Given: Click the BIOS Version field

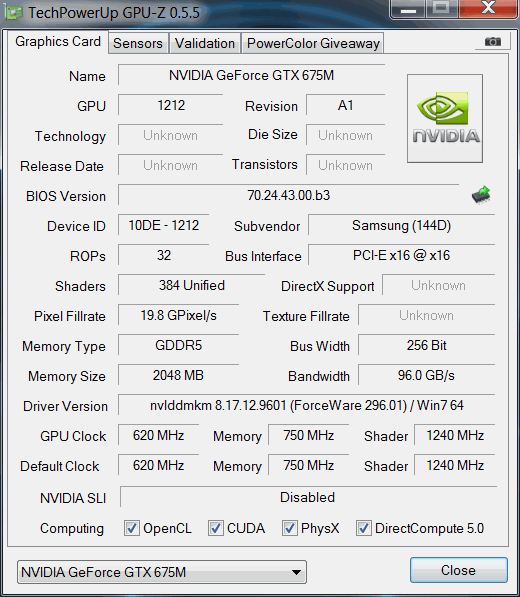Looking at the screenshot, I should [x=289, y=195].
